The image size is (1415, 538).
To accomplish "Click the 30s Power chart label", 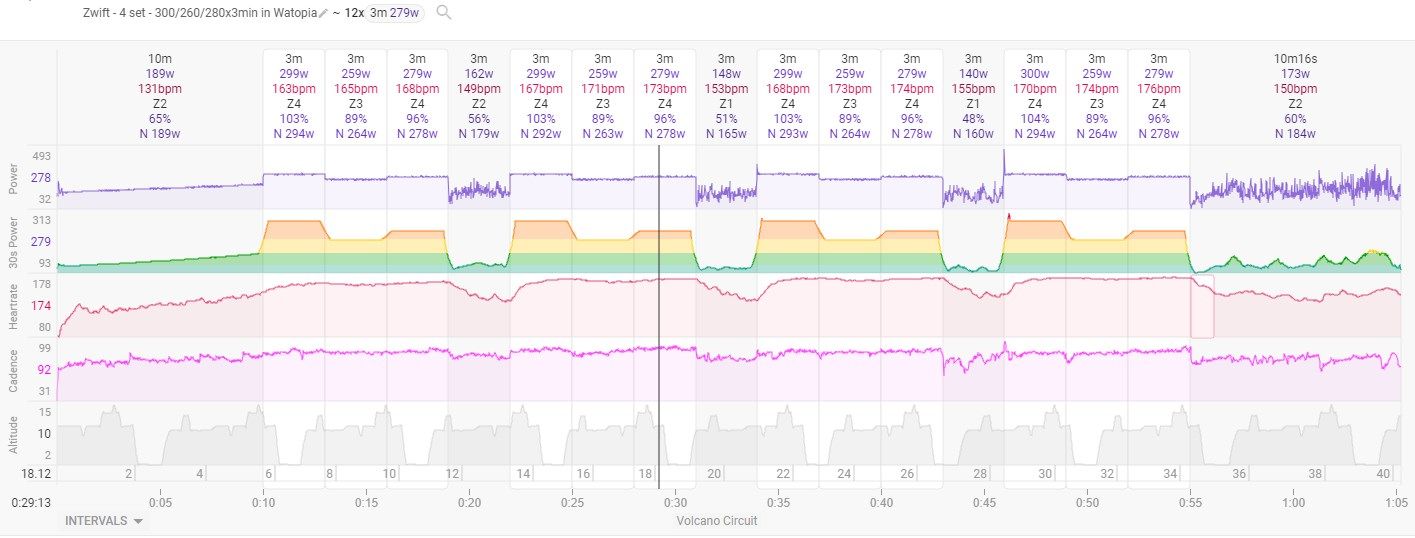I will pos(13,242).
